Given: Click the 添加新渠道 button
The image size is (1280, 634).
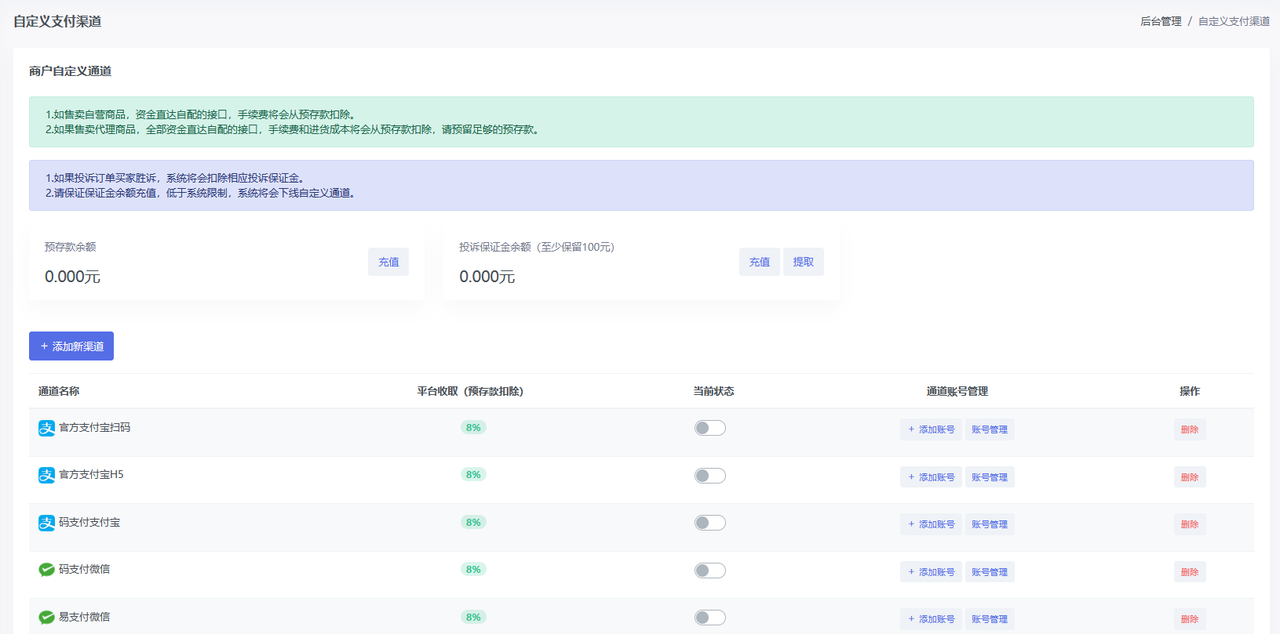Looking at the screenshot, I should pyautogui.click(x=71, y=346).
